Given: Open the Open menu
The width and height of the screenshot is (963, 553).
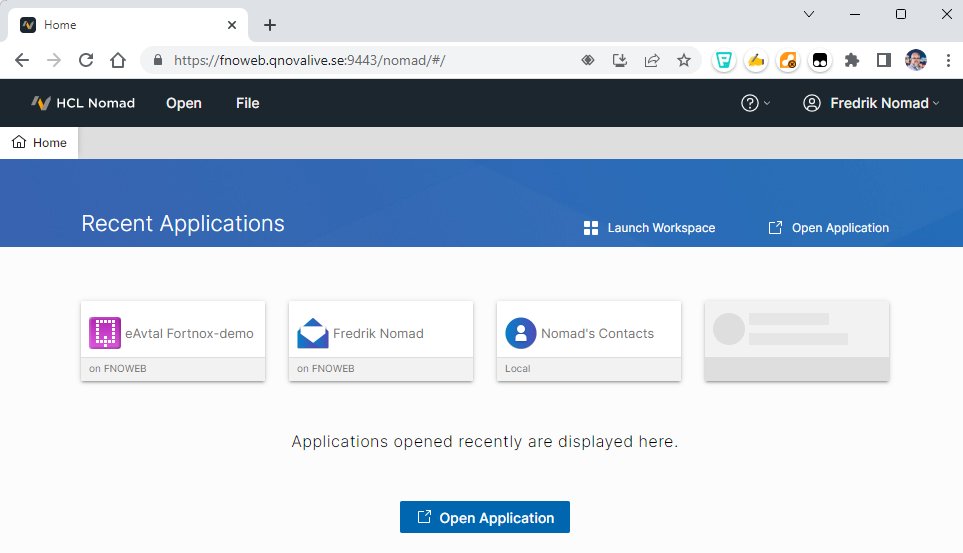Looking at the screenshot, I should pyautogui.click(x=184, y=103).
